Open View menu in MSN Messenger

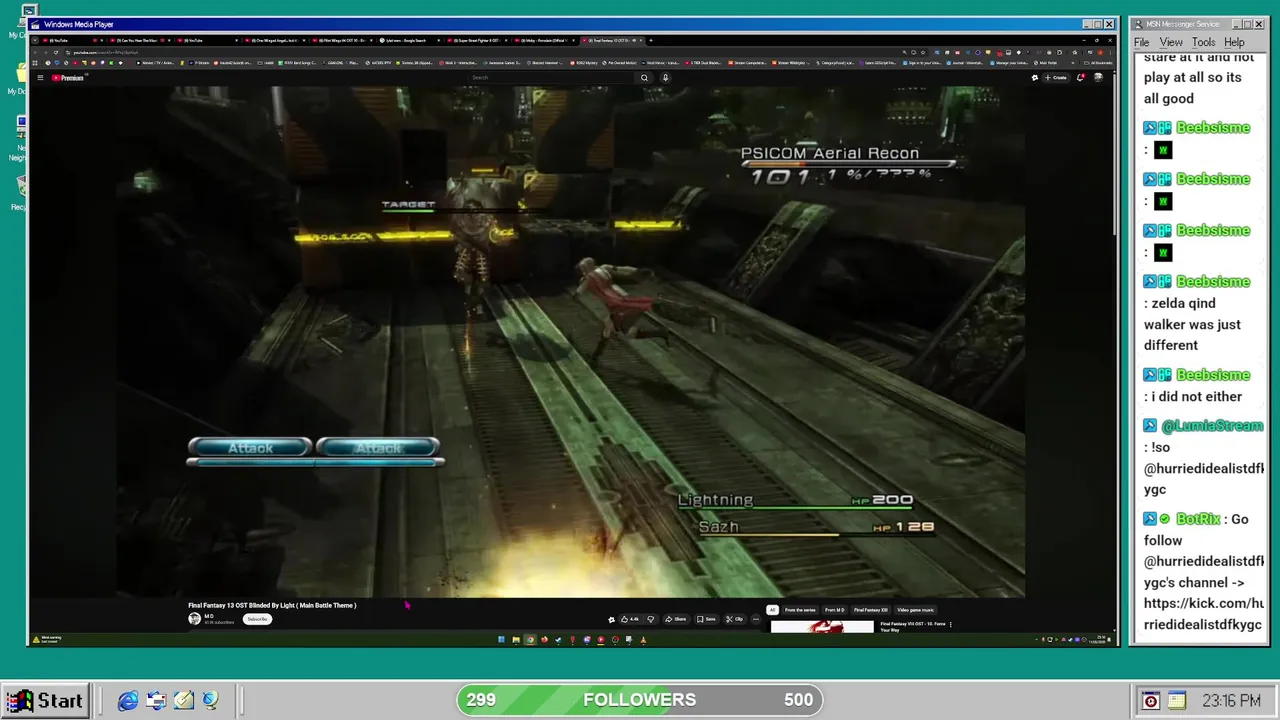click(1171, 42)
